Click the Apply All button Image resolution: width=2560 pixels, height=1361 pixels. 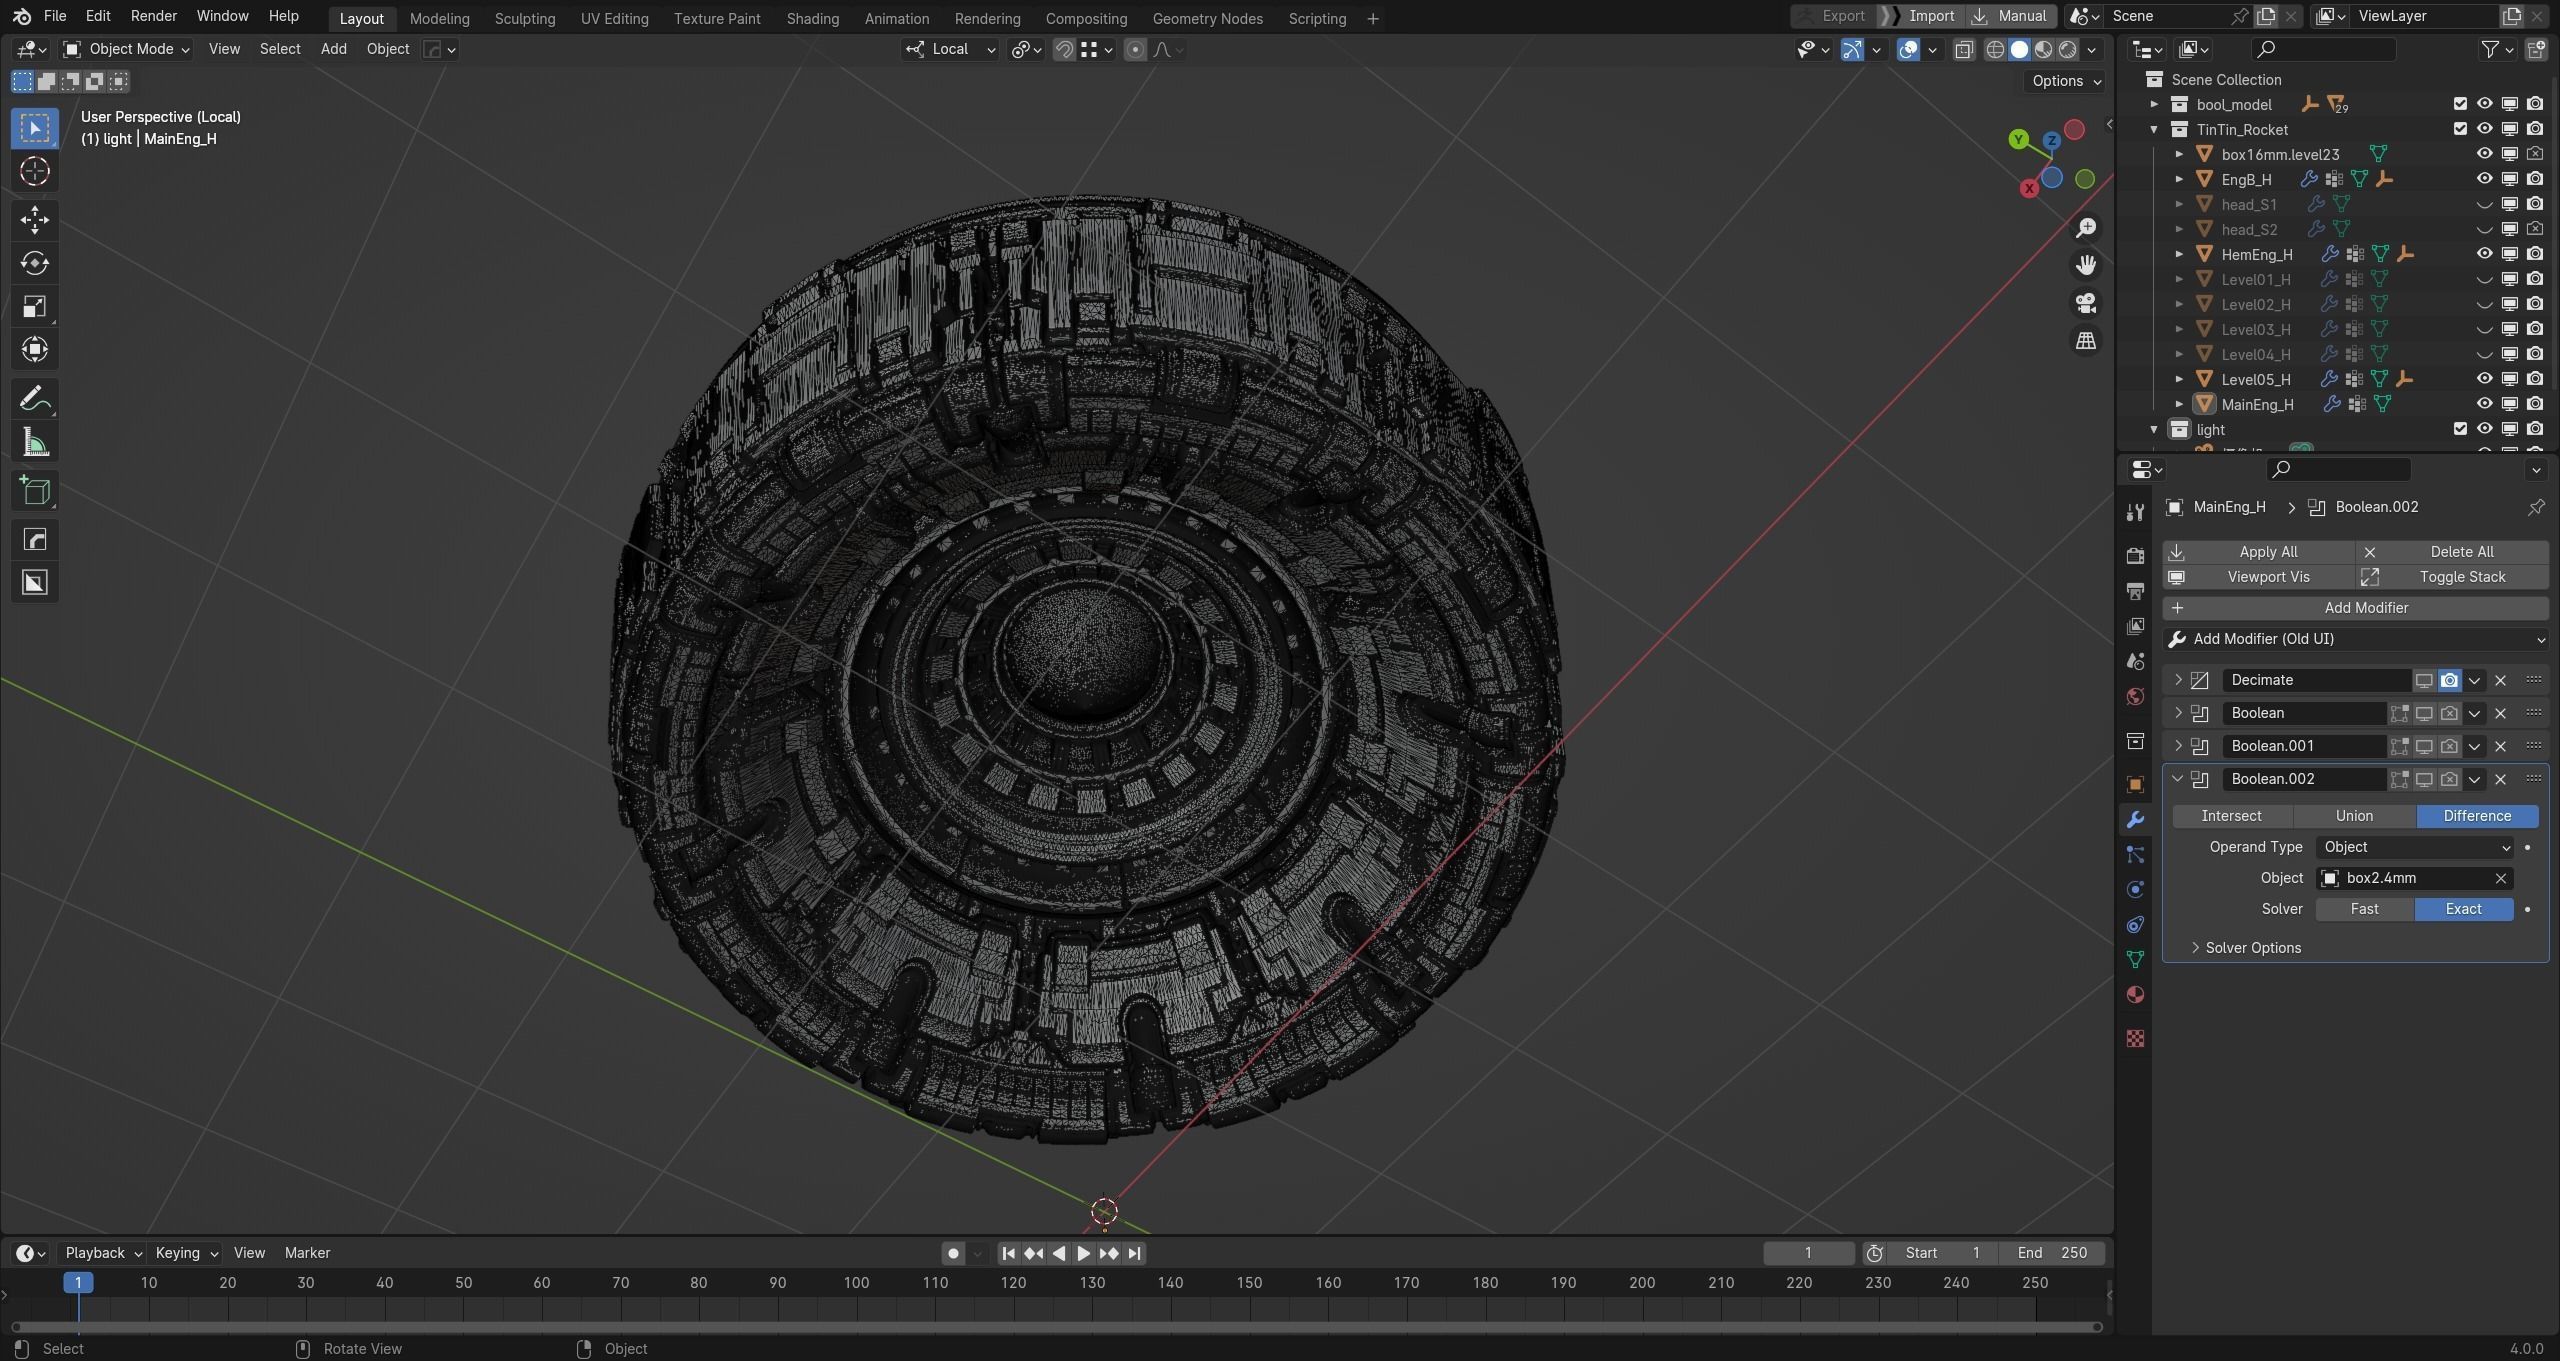(2267, 552)
